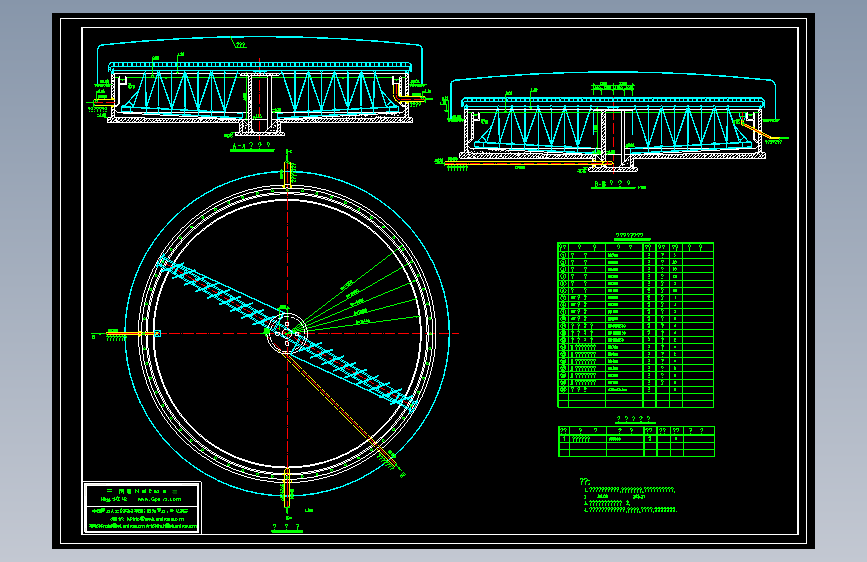The height and width of the screenshot is (562, 867).
Task: Click the plan view title under the circle
Action: pos(286,527)
